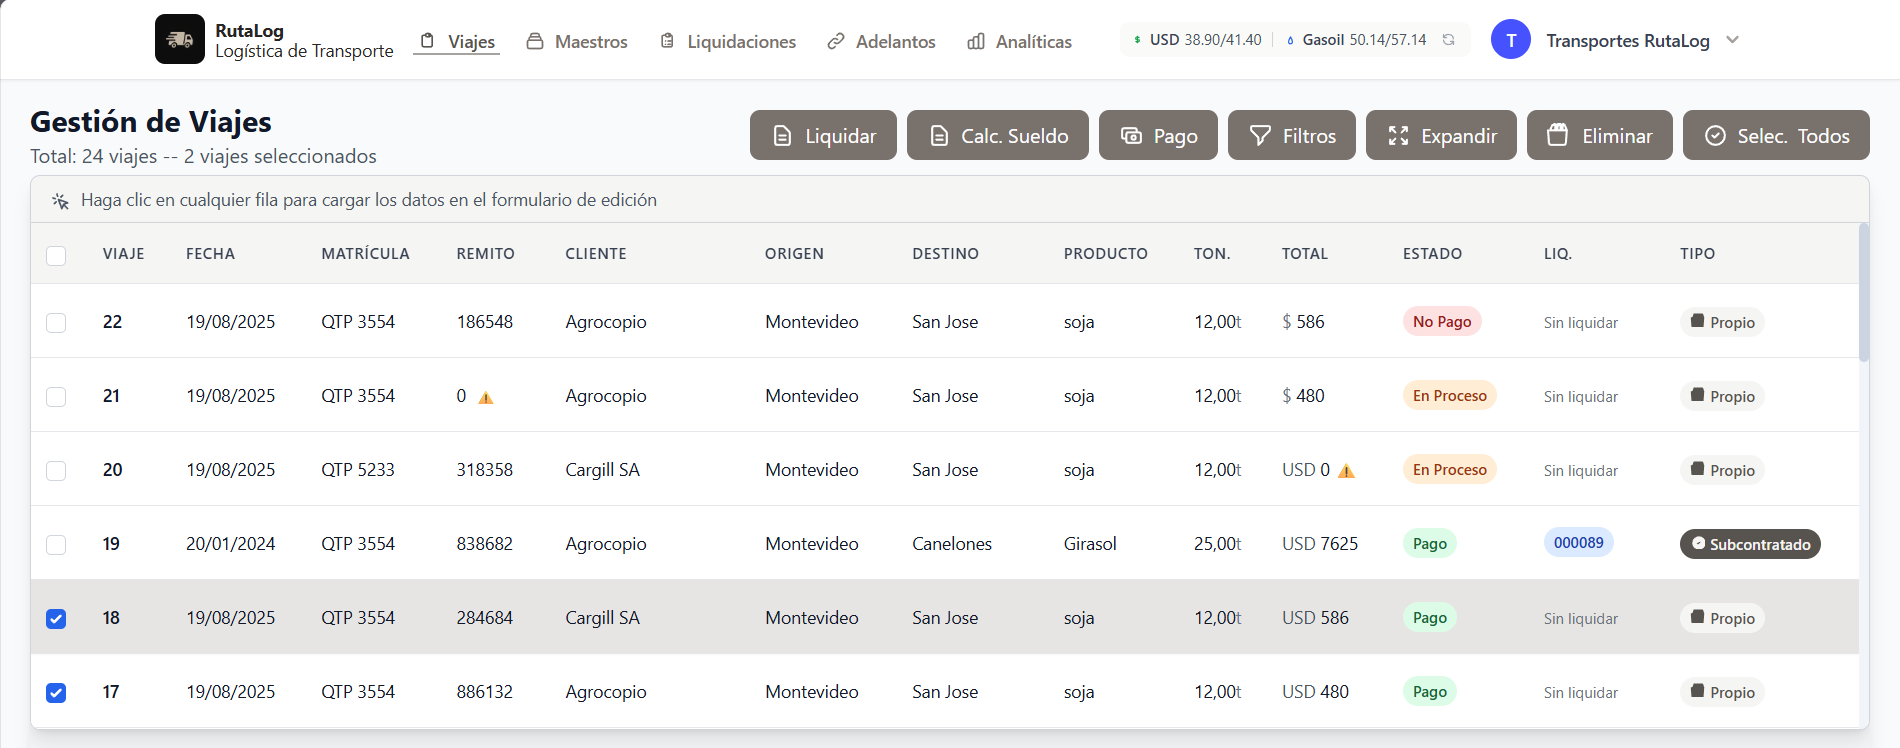The height and width of the screenshot is (748, 1900).
Task: Open the Adelantos tab
Action: coord(881,41)
